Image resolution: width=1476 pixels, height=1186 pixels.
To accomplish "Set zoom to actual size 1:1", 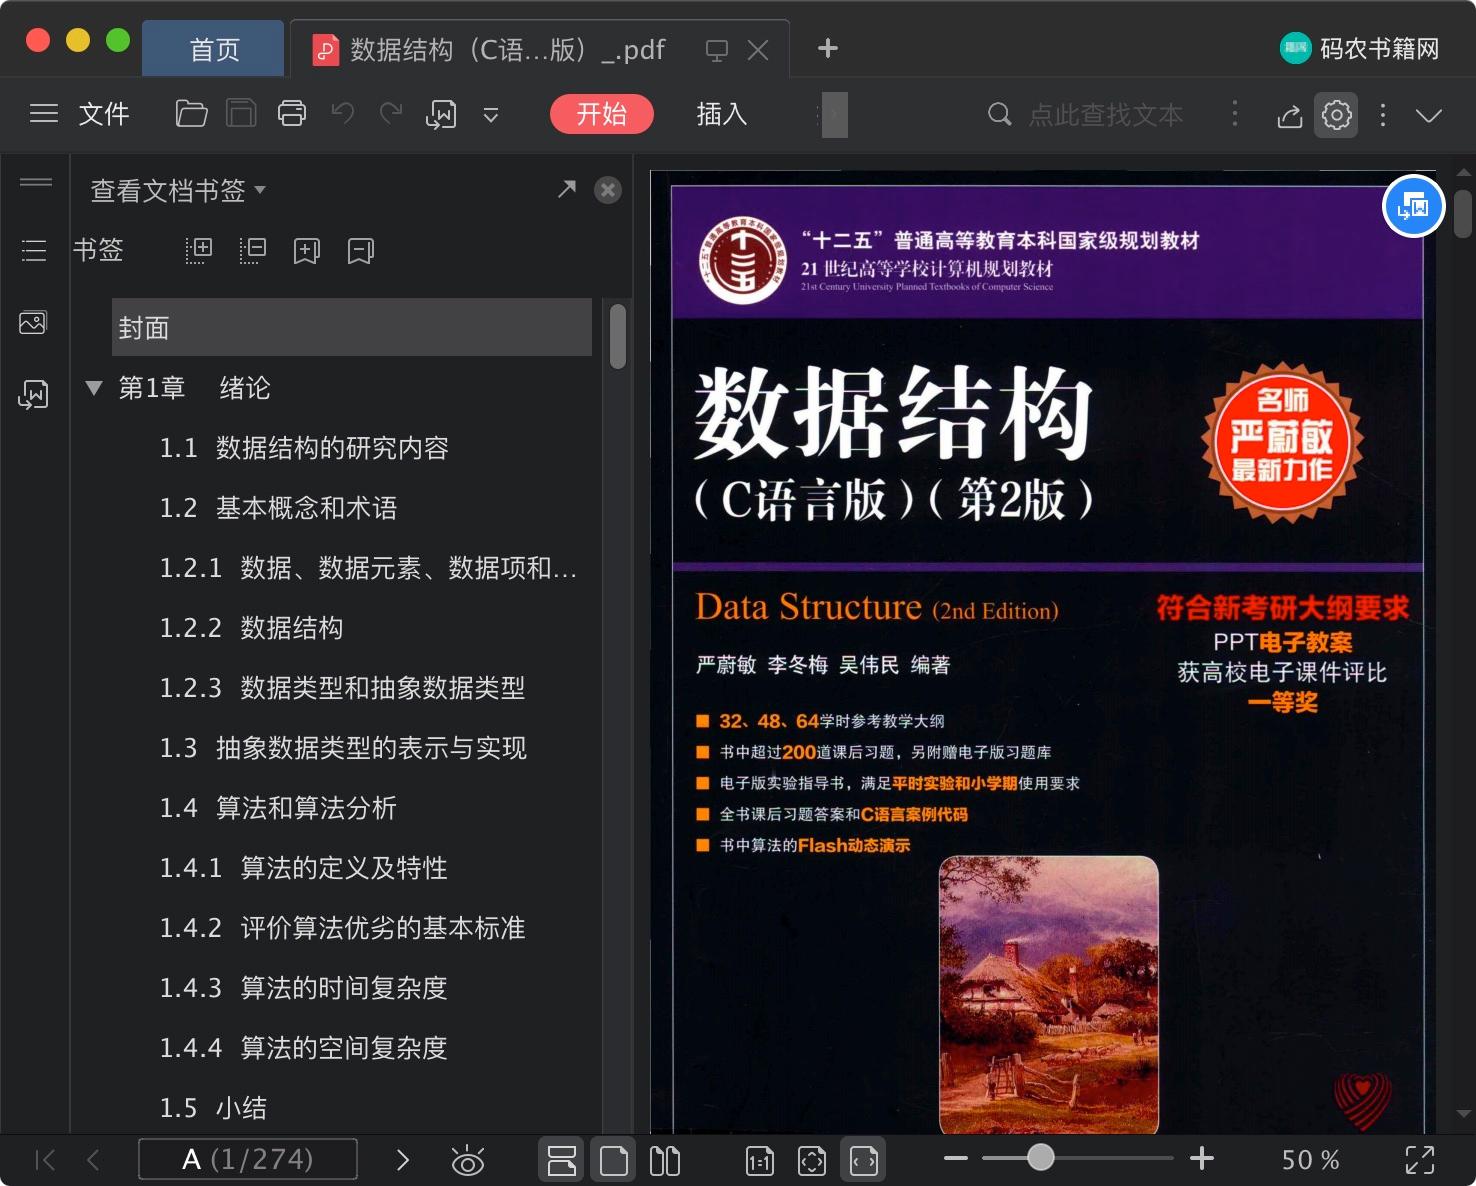I will coord(760,1160).
